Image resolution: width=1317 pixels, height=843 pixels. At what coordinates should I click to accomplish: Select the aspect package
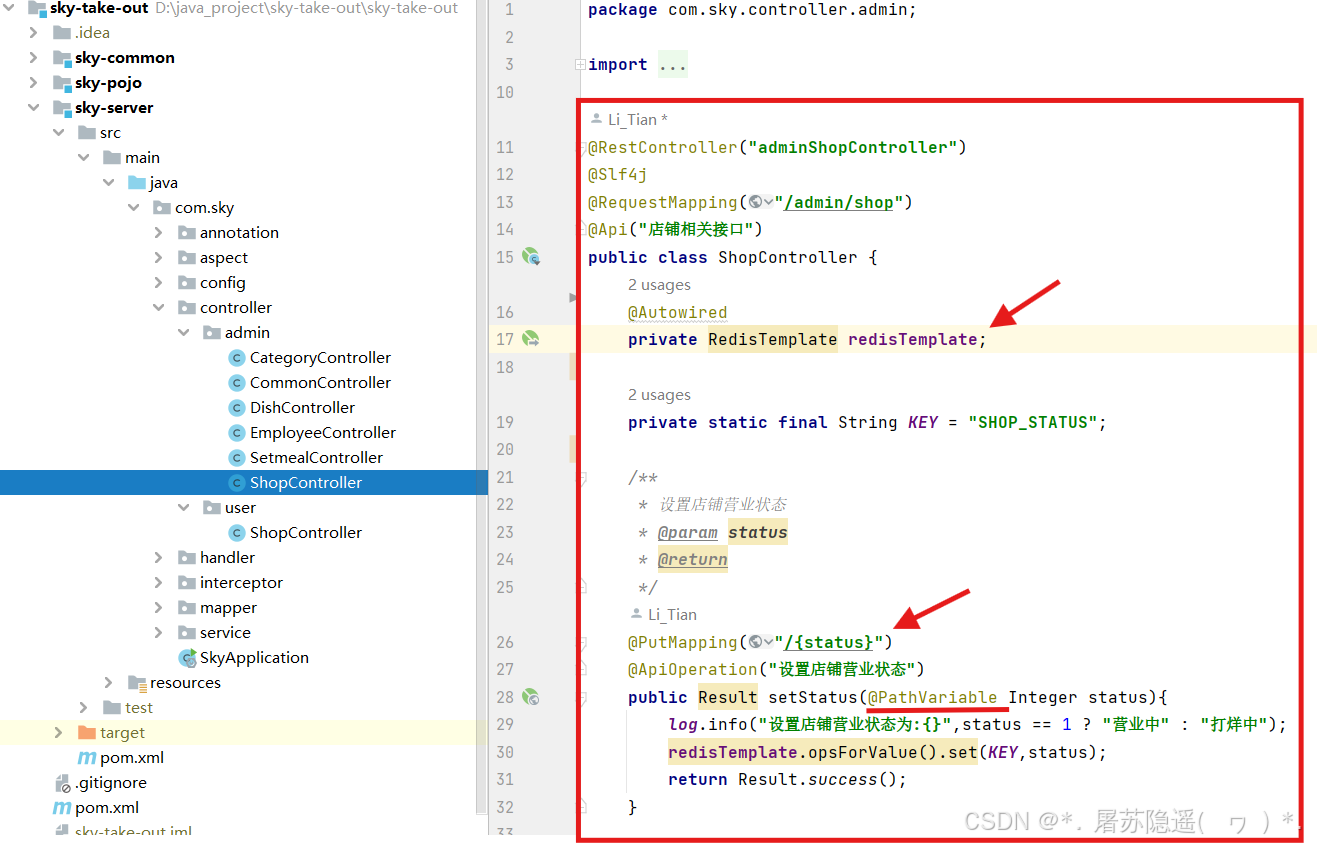pyautogui.click(x=224, y=258)
